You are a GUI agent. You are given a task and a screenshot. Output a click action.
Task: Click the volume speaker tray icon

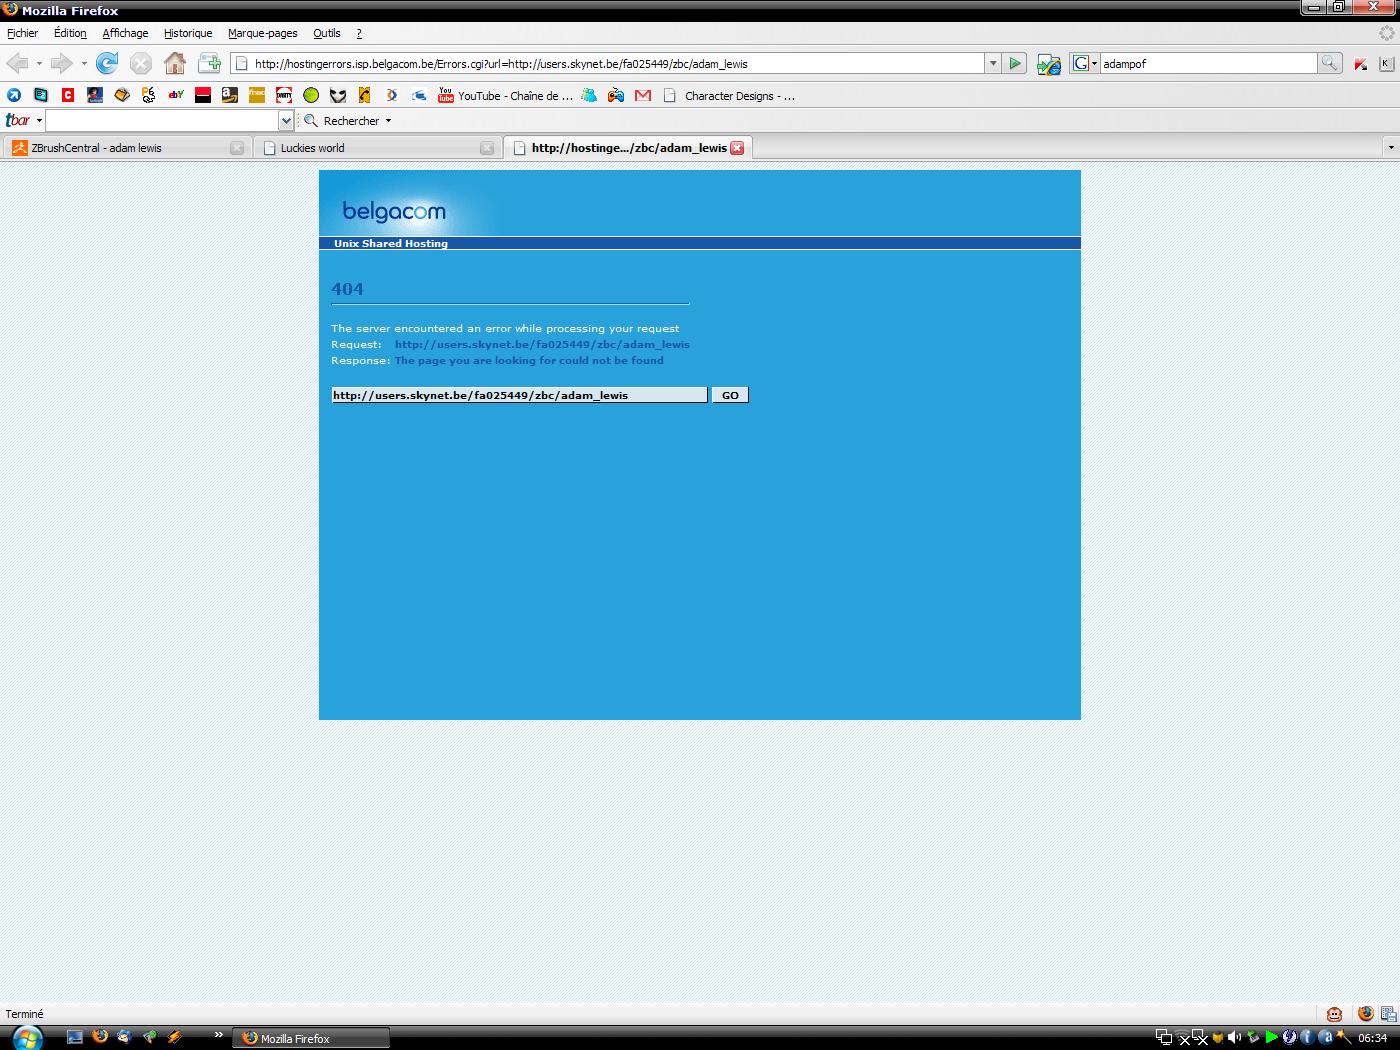(x=1235, y=1038)
